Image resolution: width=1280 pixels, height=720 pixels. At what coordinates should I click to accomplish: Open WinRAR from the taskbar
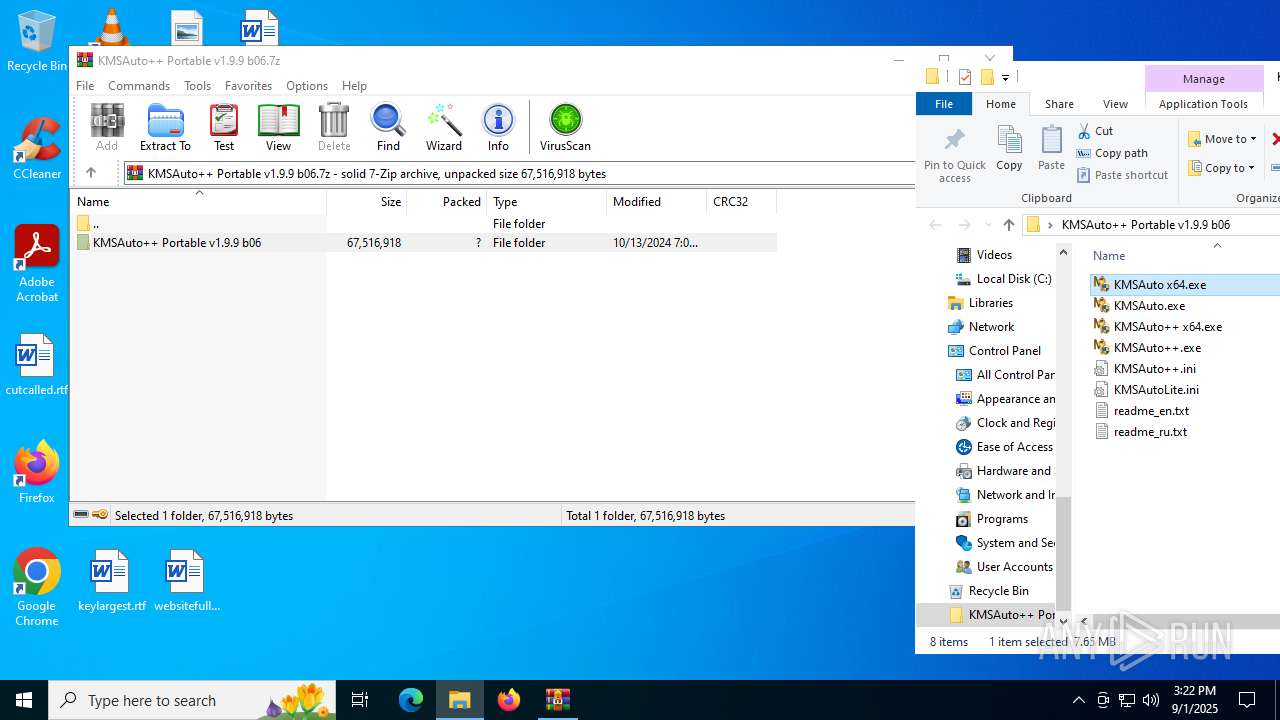pyautogui.click(x=557, y=700)
